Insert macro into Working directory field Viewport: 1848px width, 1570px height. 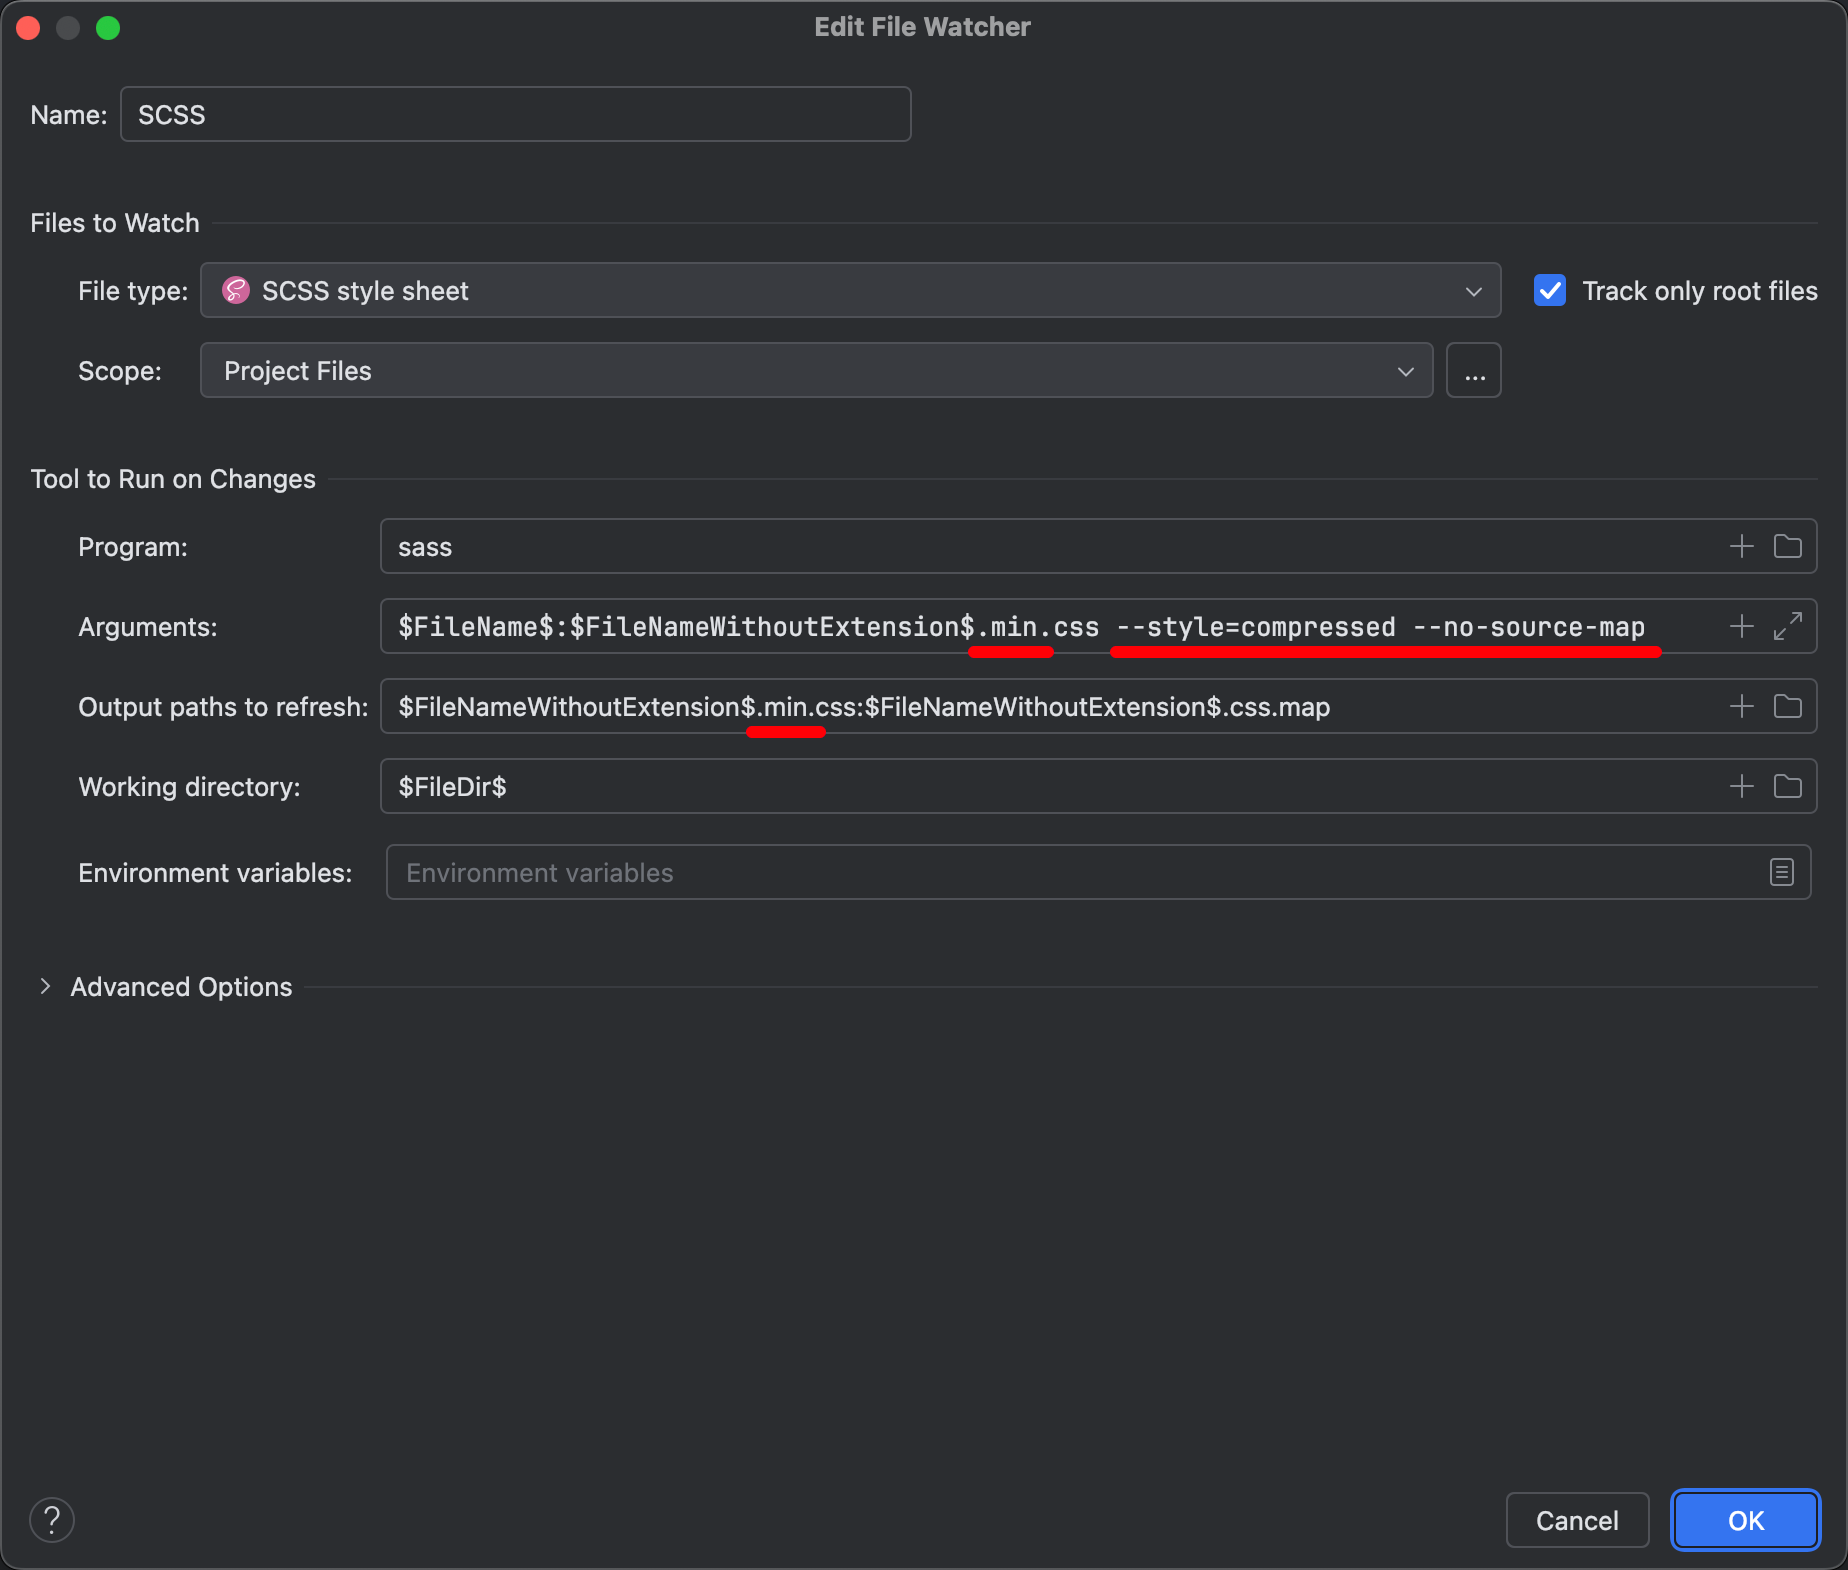tap(1741, 786)
